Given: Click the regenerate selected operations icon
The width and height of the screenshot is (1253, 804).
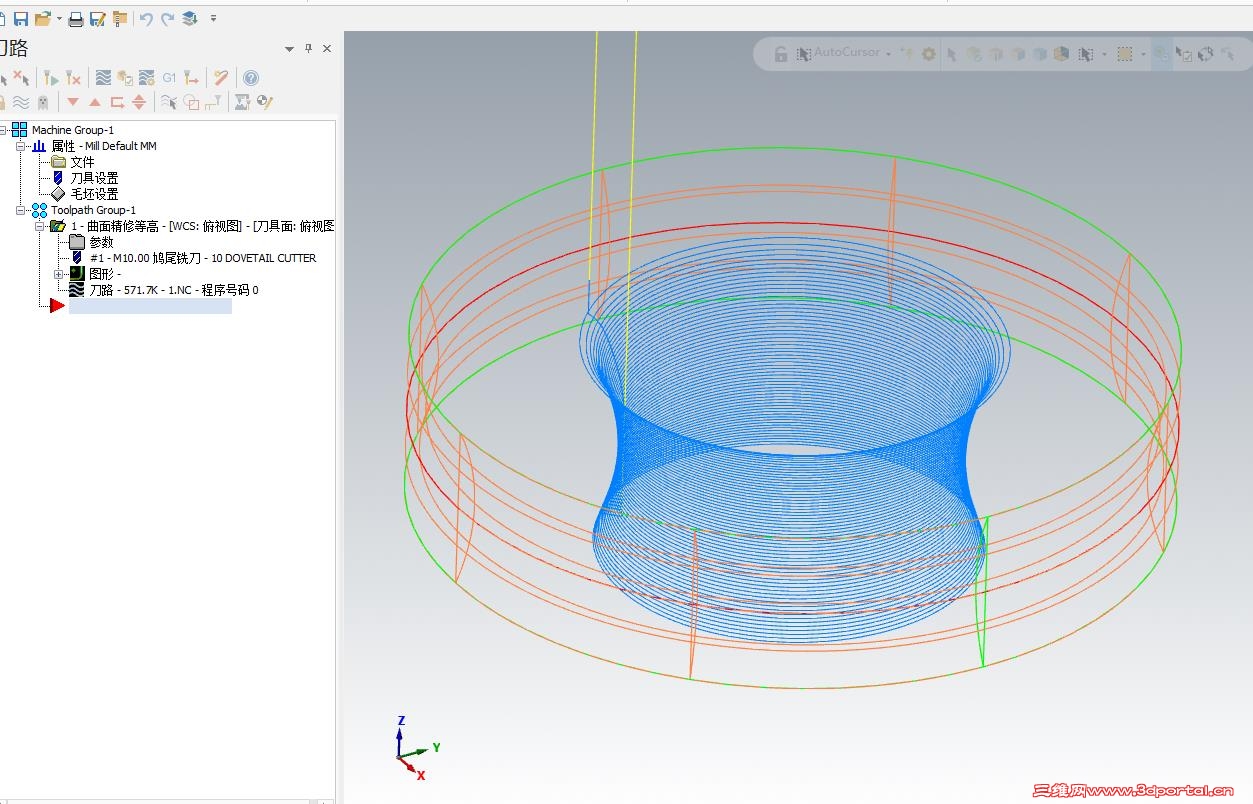Looking at the screenshot, I should (x=51, y=78).
